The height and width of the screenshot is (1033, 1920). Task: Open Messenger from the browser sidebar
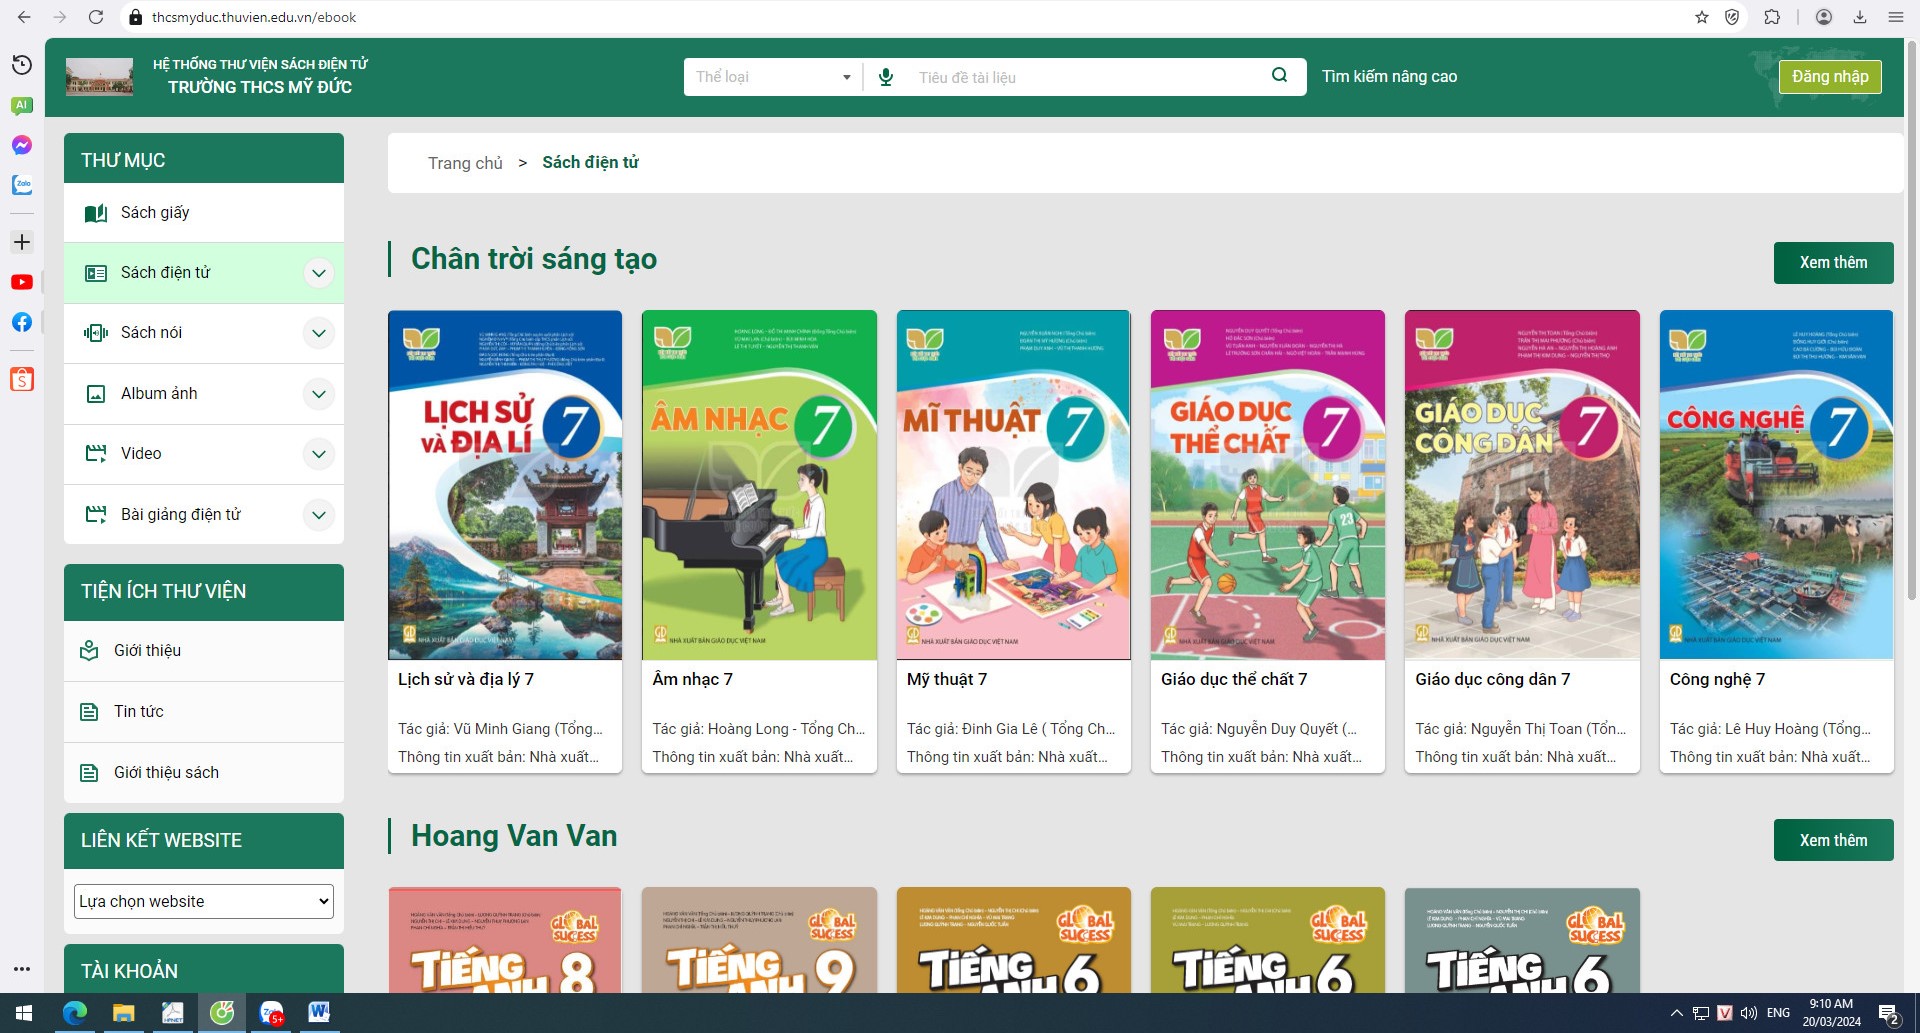(x=22, y=145)
